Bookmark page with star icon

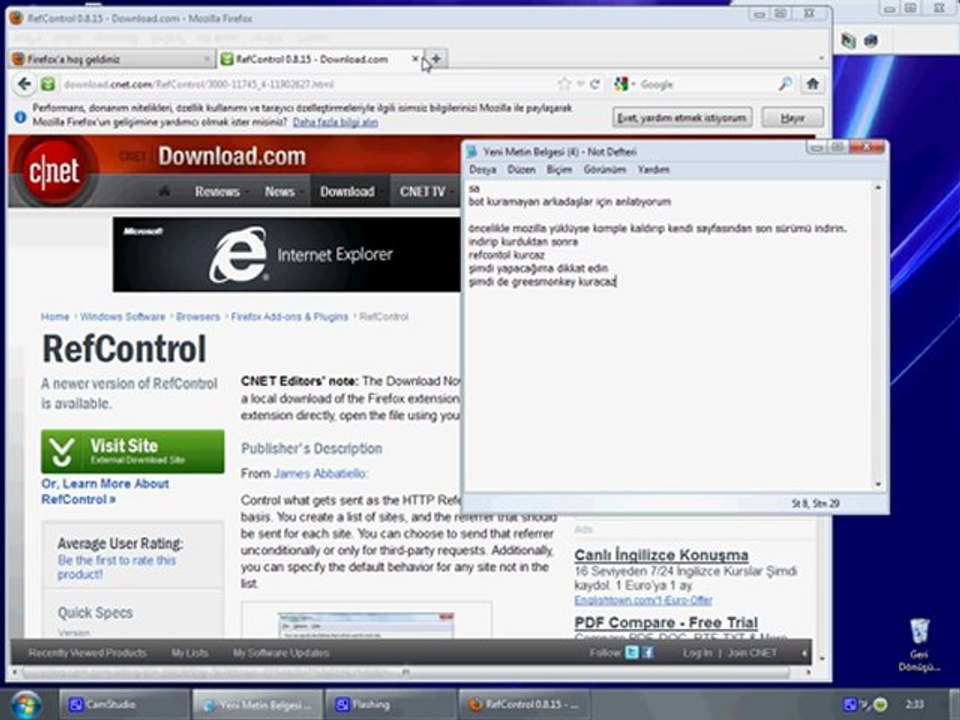[x=564, y=84]
